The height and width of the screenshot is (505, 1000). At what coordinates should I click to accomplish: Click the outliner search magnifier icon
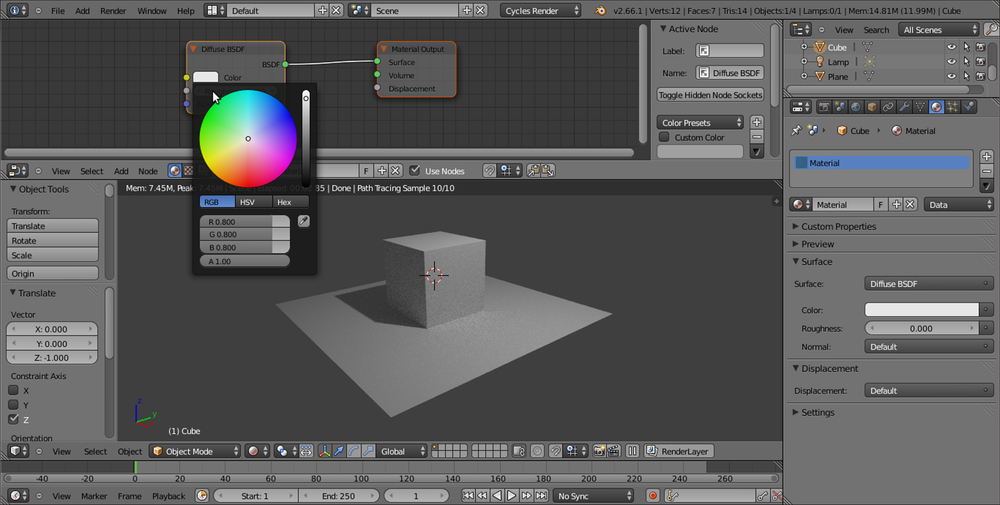pyautogui.click(x=990, y=30)
